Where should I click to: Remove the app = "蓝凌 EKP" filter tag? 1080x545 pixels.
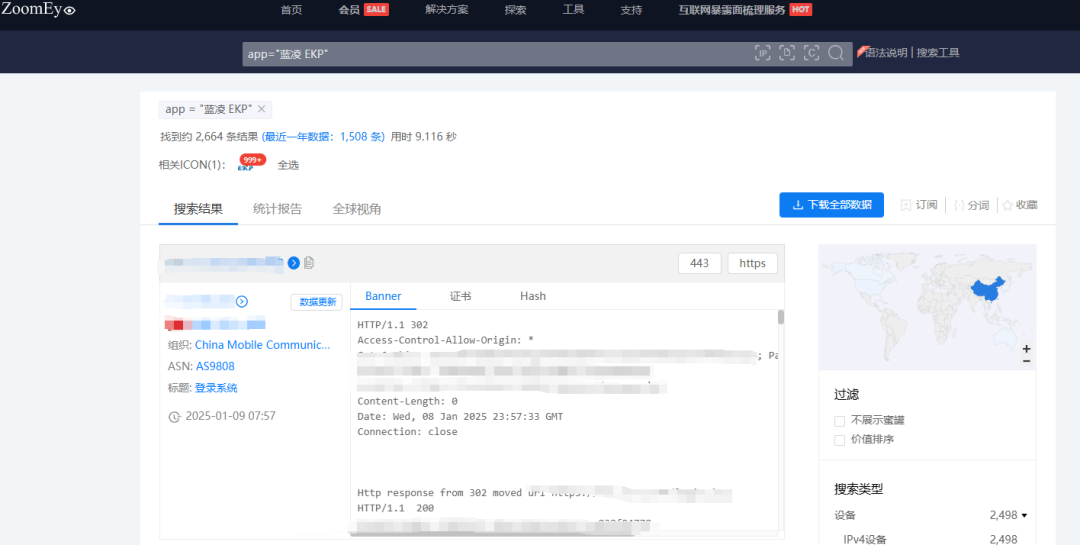point(262,109)
